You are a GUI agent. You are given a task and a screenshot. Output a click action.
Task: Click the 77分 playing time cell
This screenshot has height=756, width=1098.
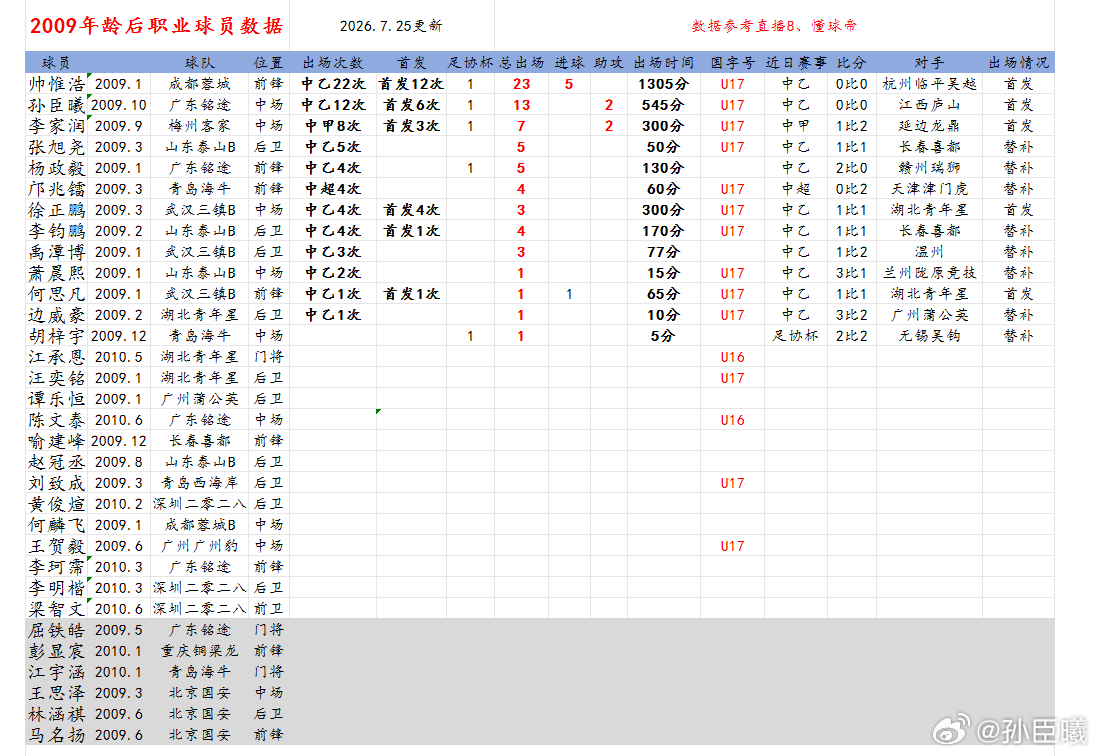(x=664, y=252)
